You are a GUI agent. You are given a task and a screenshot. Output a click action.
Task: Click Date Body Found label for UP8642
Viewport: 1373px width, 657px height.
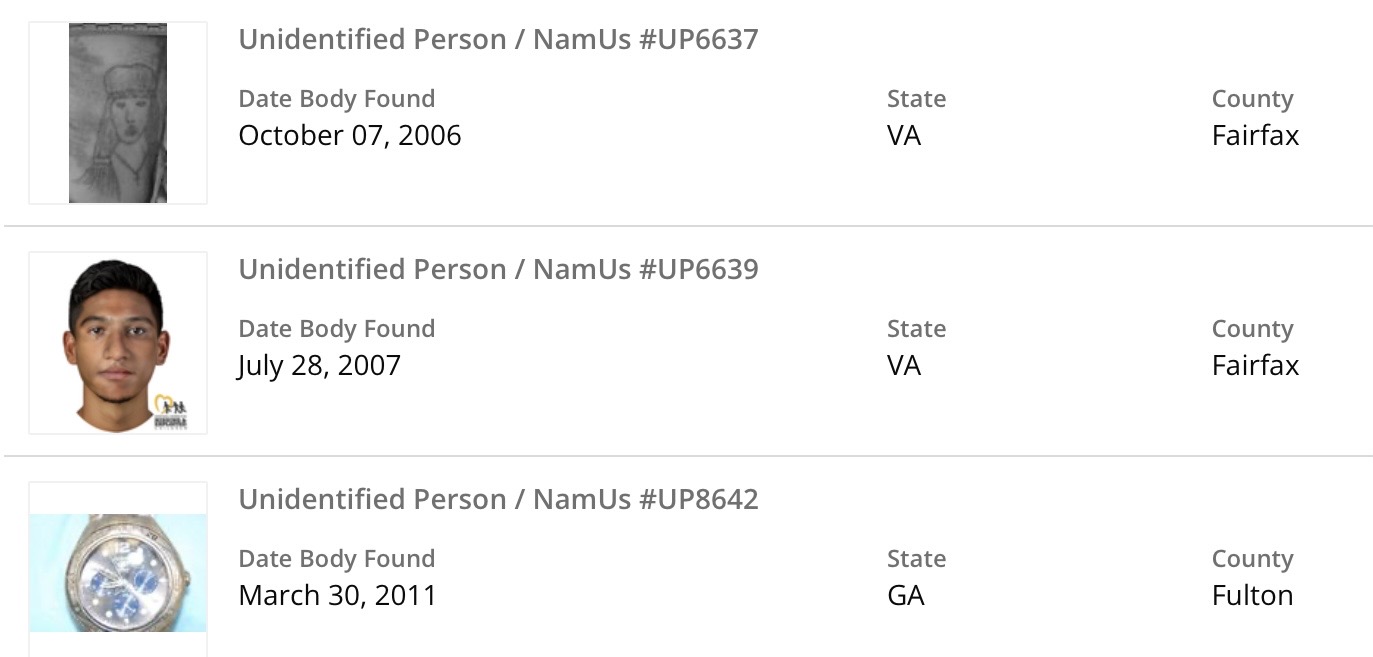point(336,559)
